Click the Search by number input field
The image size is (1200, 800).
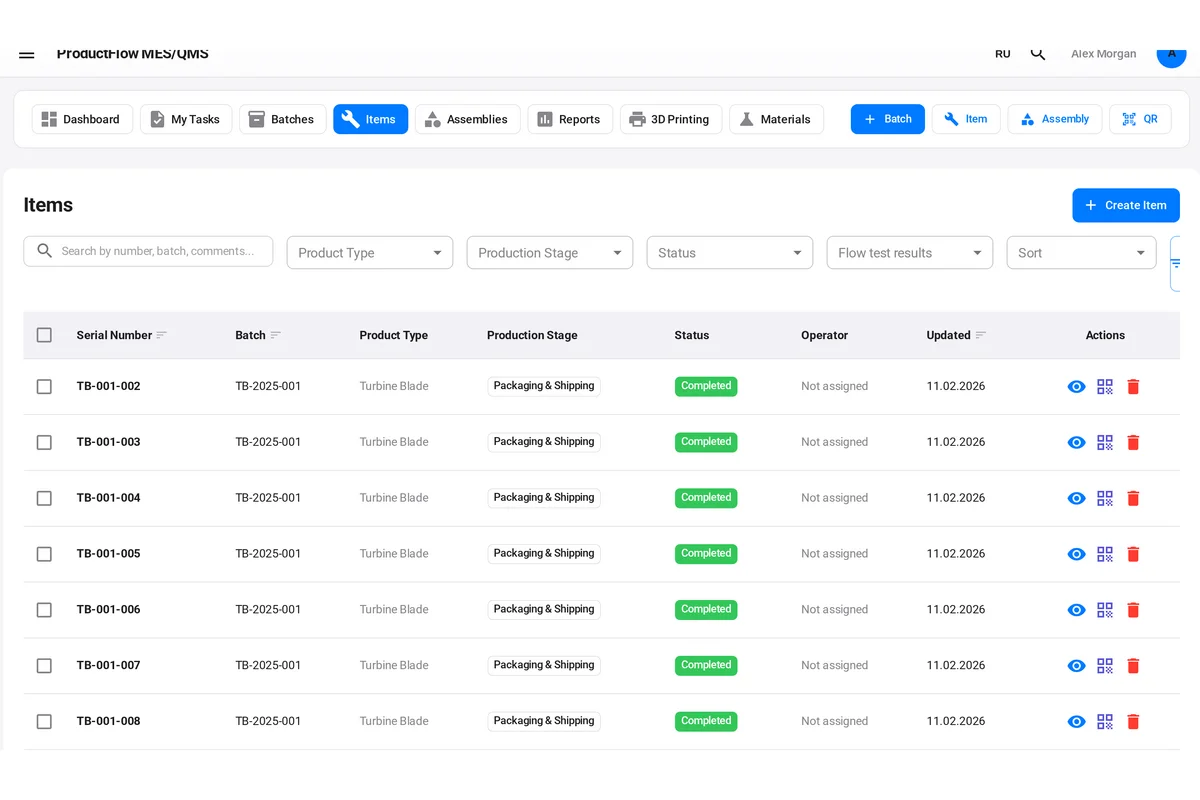148,251
